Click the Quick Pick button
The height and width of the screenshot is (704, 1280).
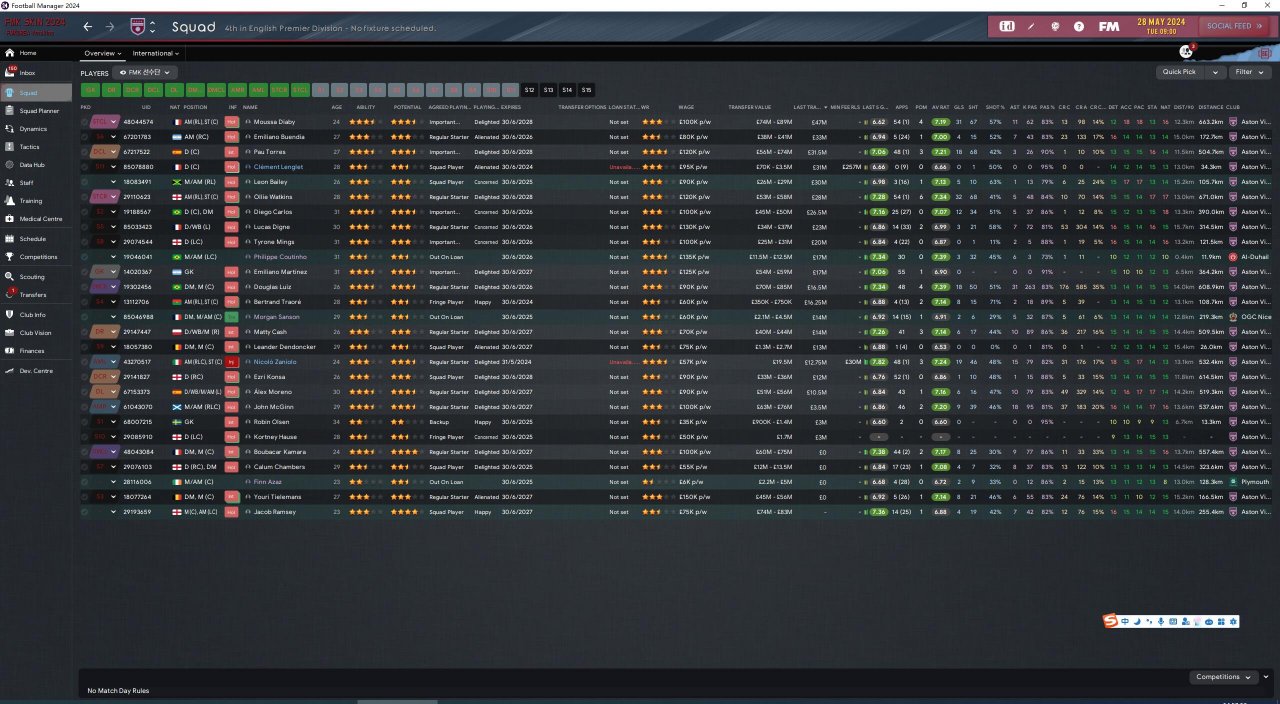point(1180,72)
